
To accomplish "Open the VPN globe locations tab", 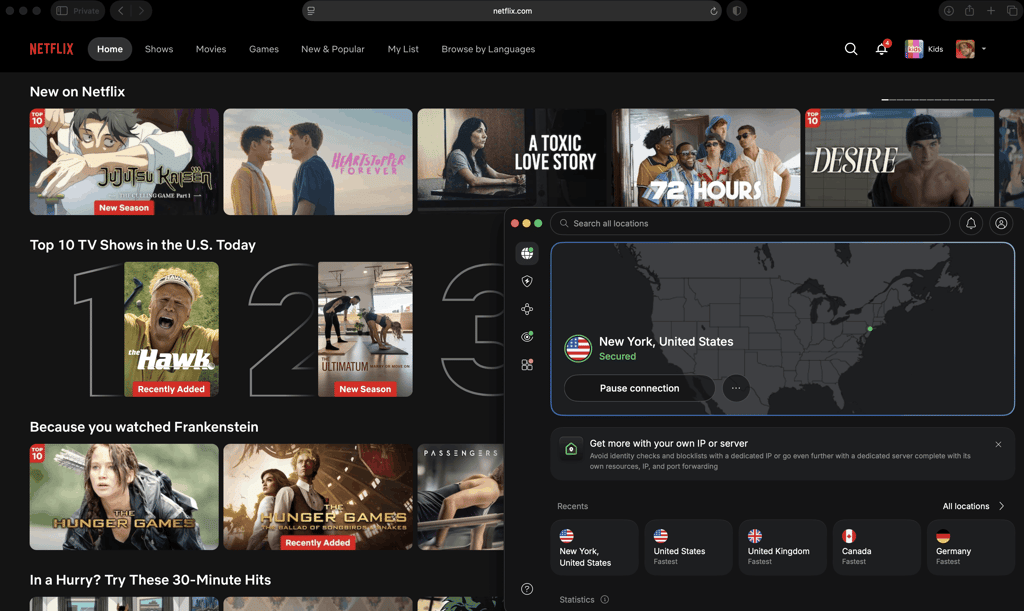I will [527, 253].
